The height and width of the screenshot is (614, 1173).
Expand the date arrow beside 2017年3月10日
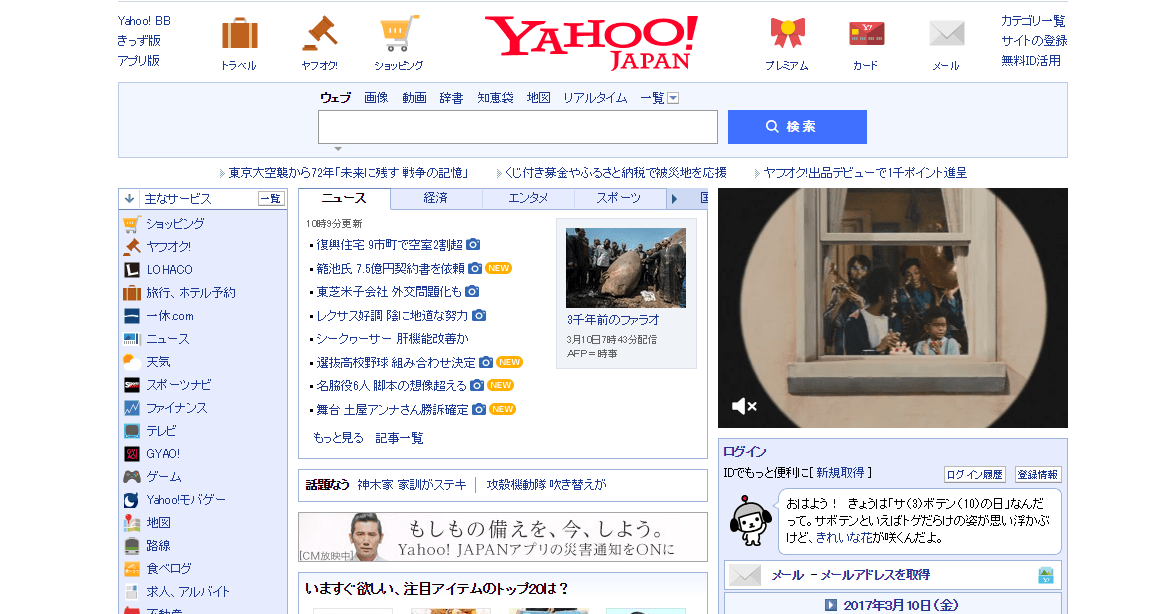coord(830,605)
